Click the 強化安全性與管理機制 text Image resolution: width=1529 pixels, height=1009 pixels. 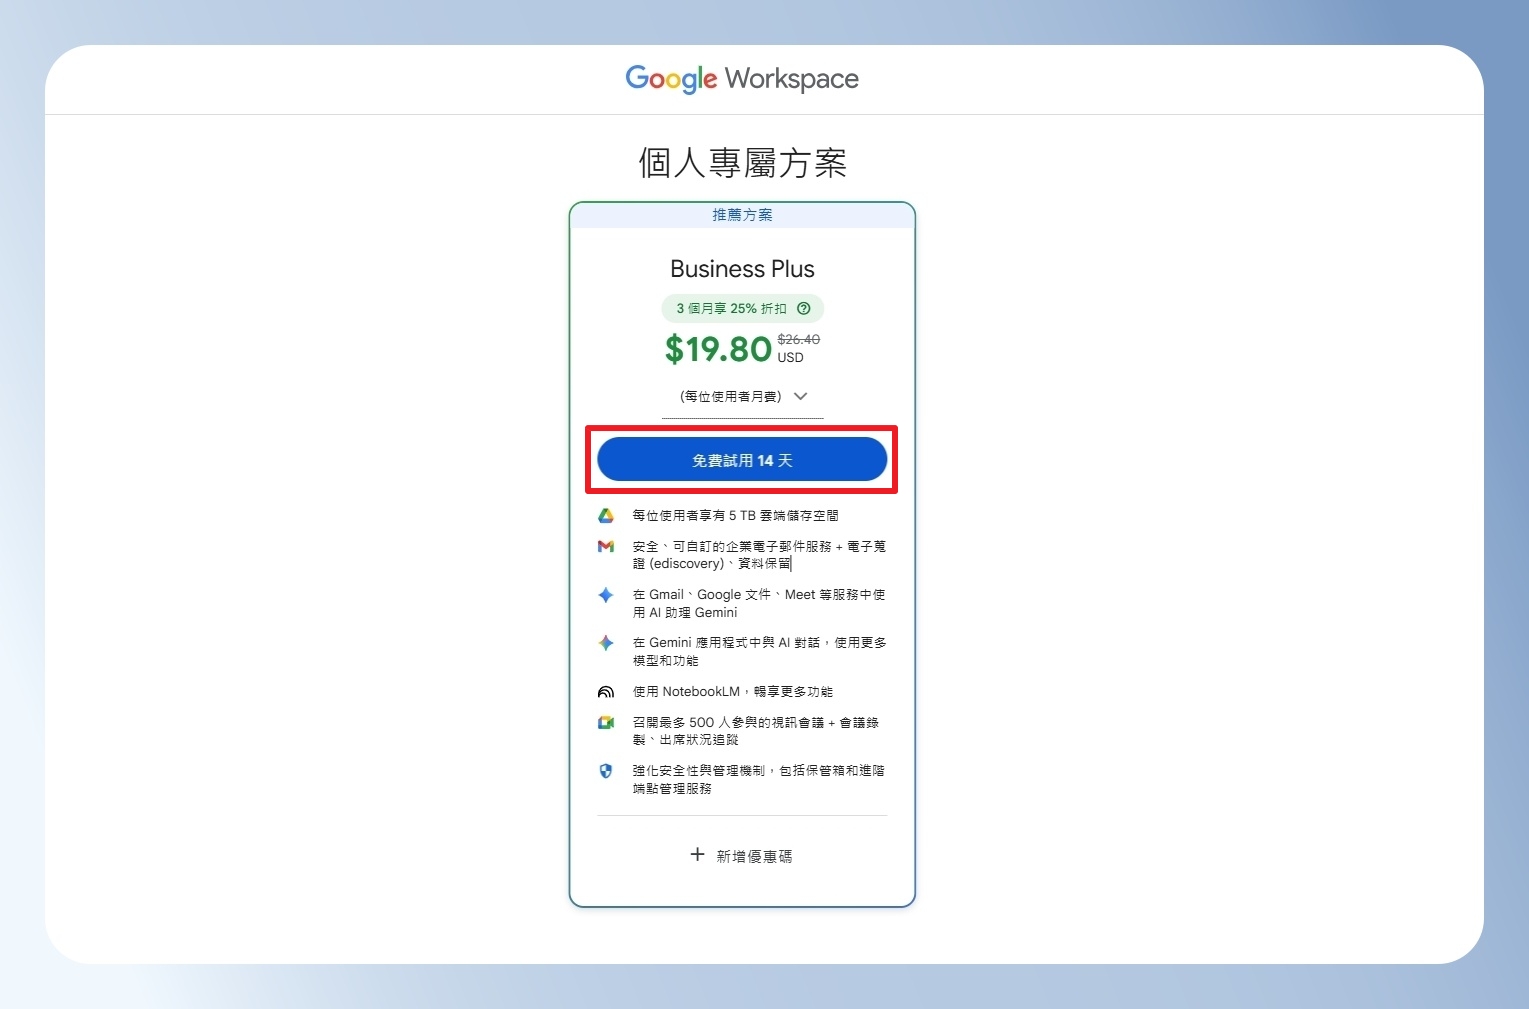tap(759, 780)
